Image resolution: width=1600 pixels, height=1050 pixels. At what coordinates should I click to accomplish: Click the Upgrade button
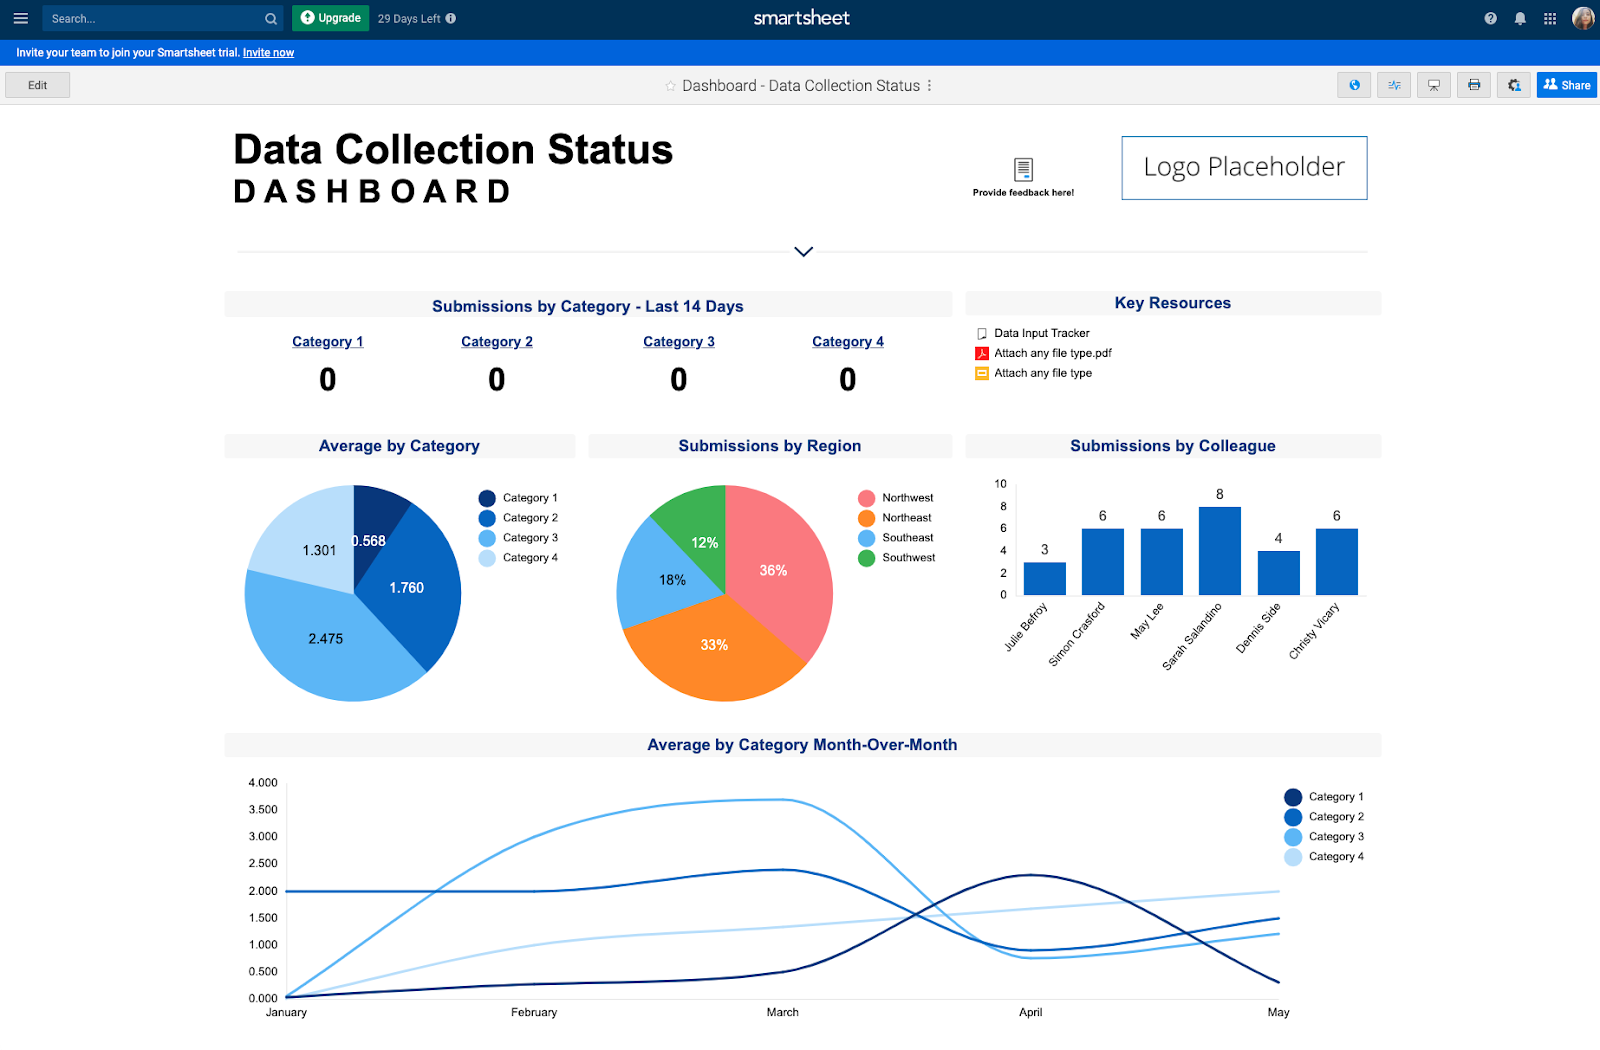pyautogui.click(x=330, y=18)
